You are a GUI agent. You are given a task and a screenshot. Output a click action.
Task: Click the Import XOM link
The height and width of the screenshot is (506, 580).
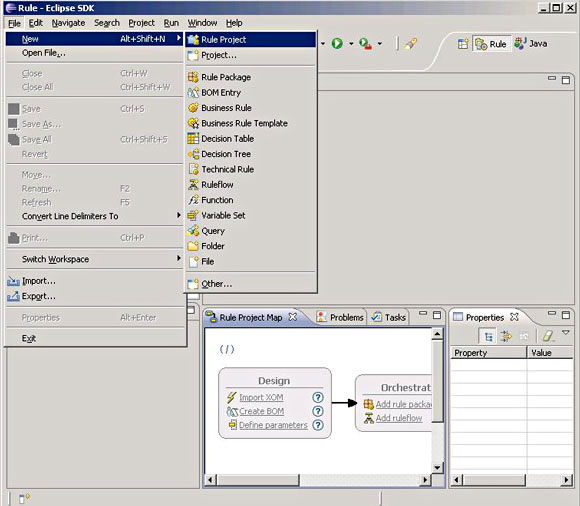tap(261, 397)
